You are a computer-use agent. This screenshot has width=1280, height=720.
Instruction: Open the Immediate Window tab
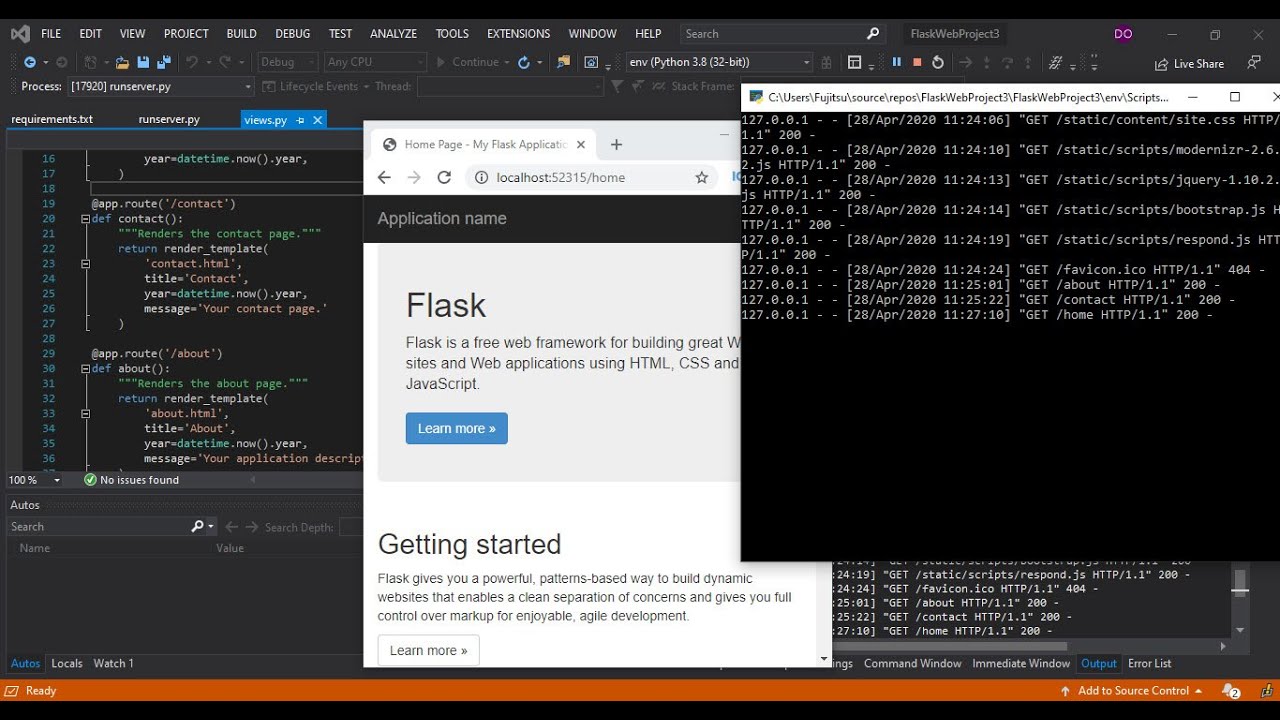pos(1021,663)
